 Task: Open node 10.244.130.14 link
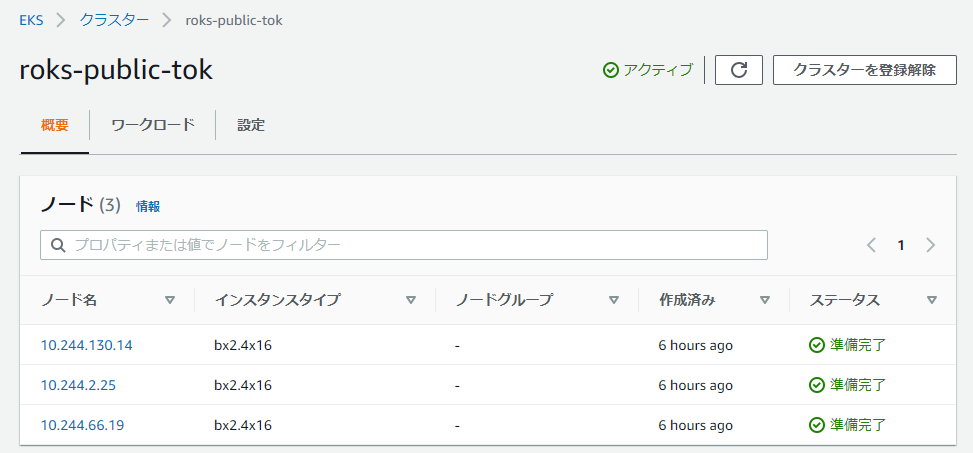(86, 345)
